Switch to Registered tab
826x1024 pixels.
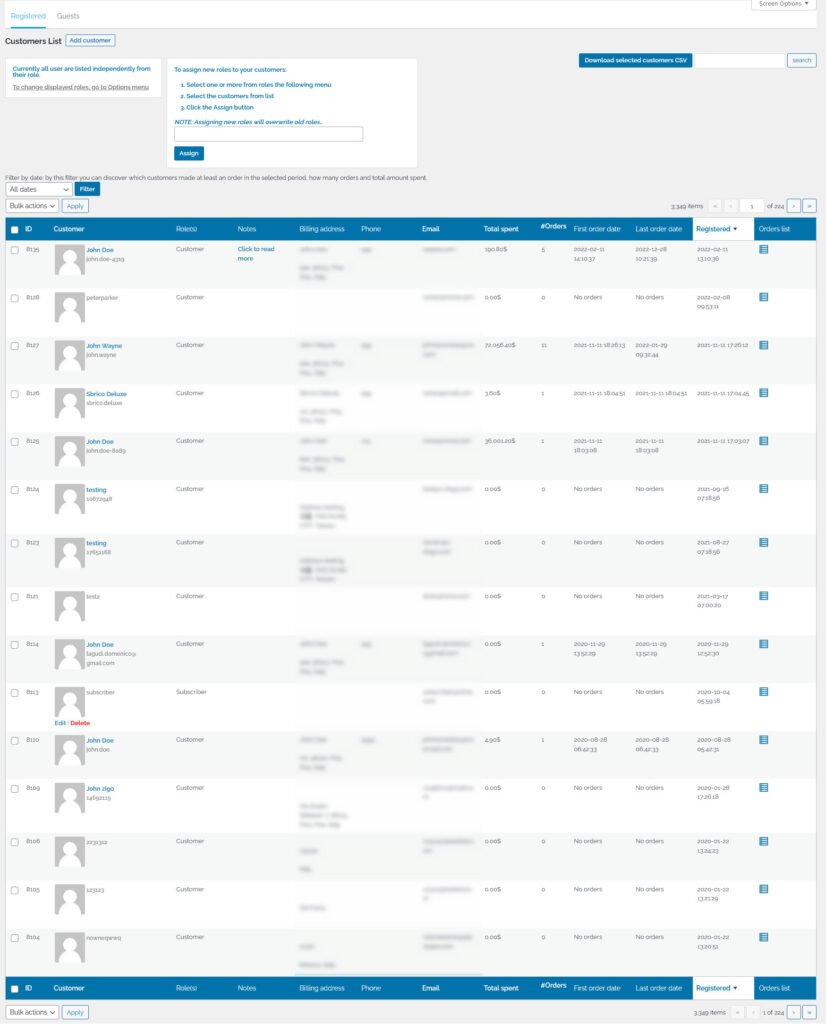coord(28,16)
